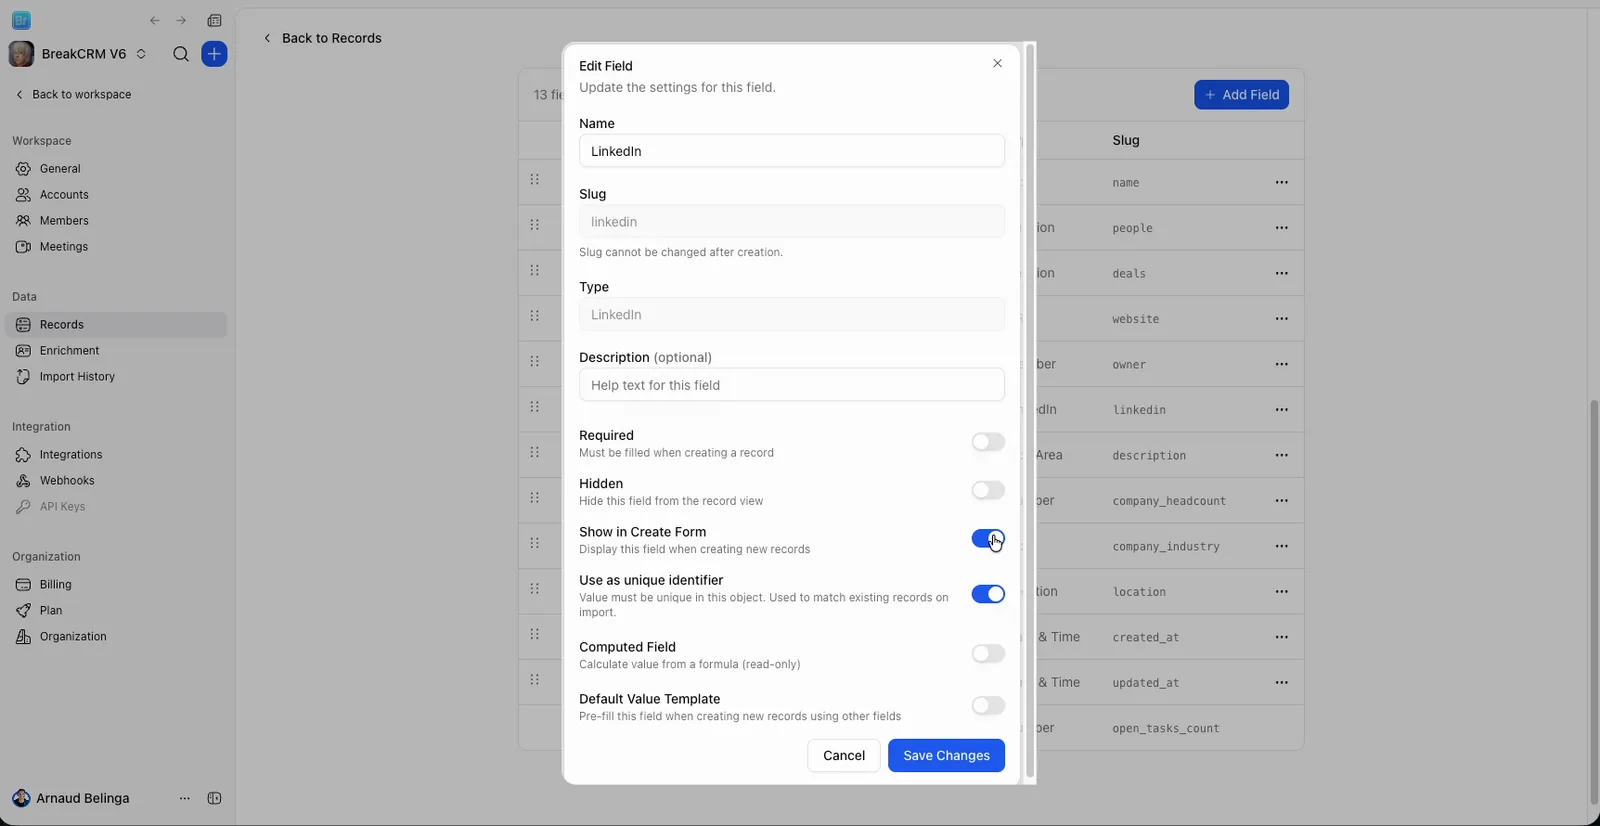Image resolution: width=1600 pixels, height=826 pixels.
Task: Click the dialog's vertical scrollbar
Action: pos(1031,411)
